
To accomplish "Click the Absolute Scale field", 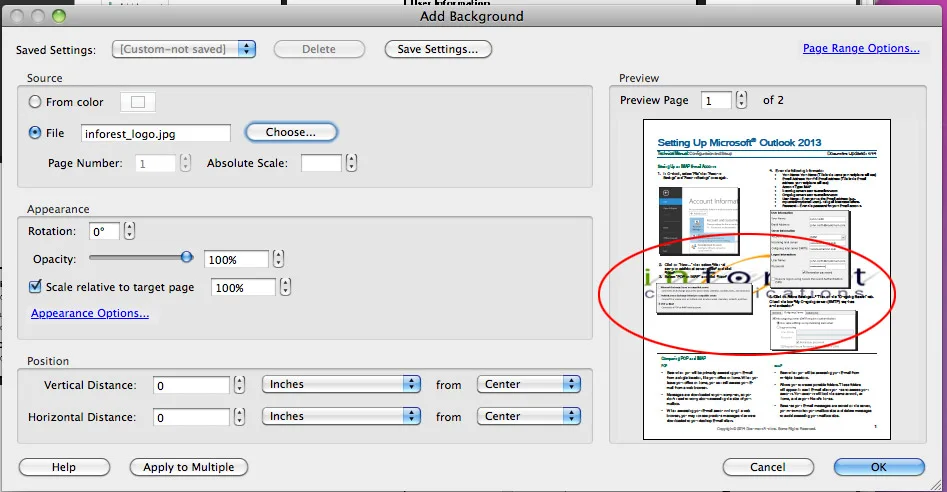I will [x=321, y=163].
